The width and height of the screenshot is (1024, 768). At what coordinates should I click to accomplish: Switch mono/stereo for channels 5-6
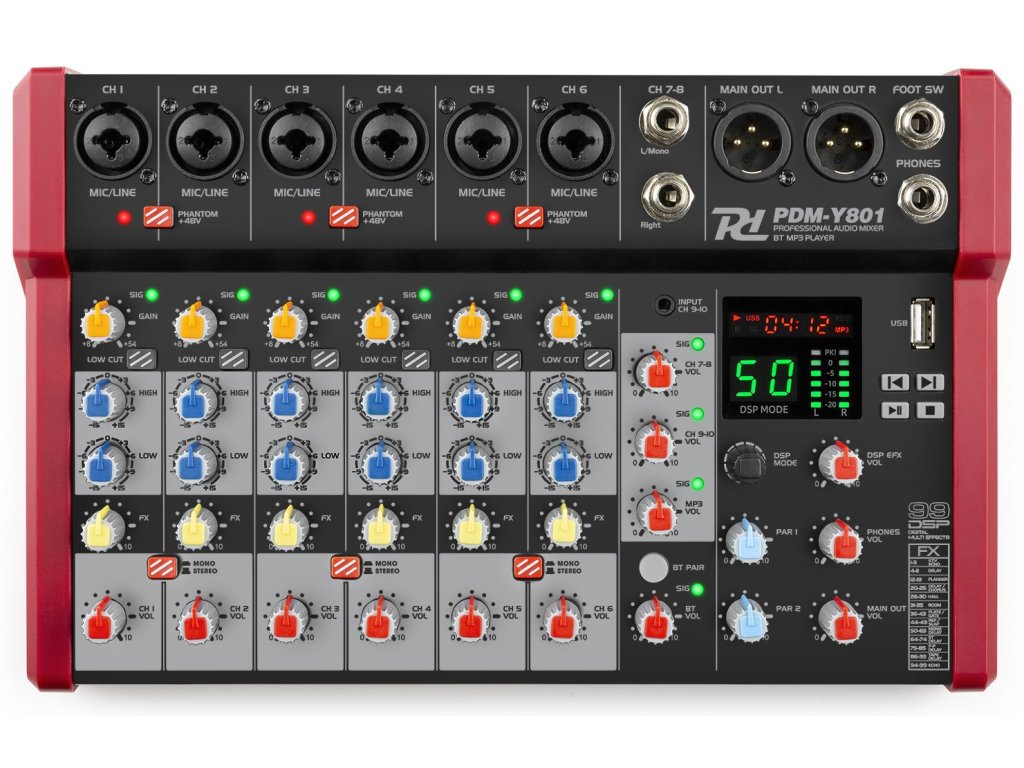pyautogui.click(x=527, y=566)
